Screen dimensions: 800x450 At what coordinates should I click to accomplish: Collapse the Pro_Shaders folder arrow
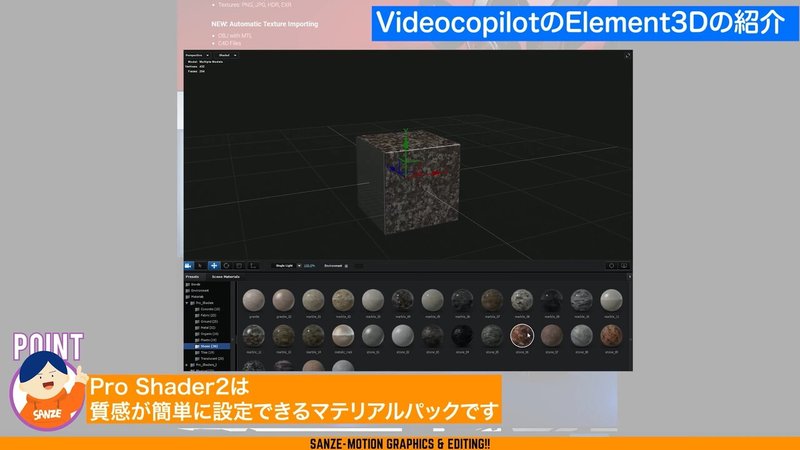click(x=187, y=303)
